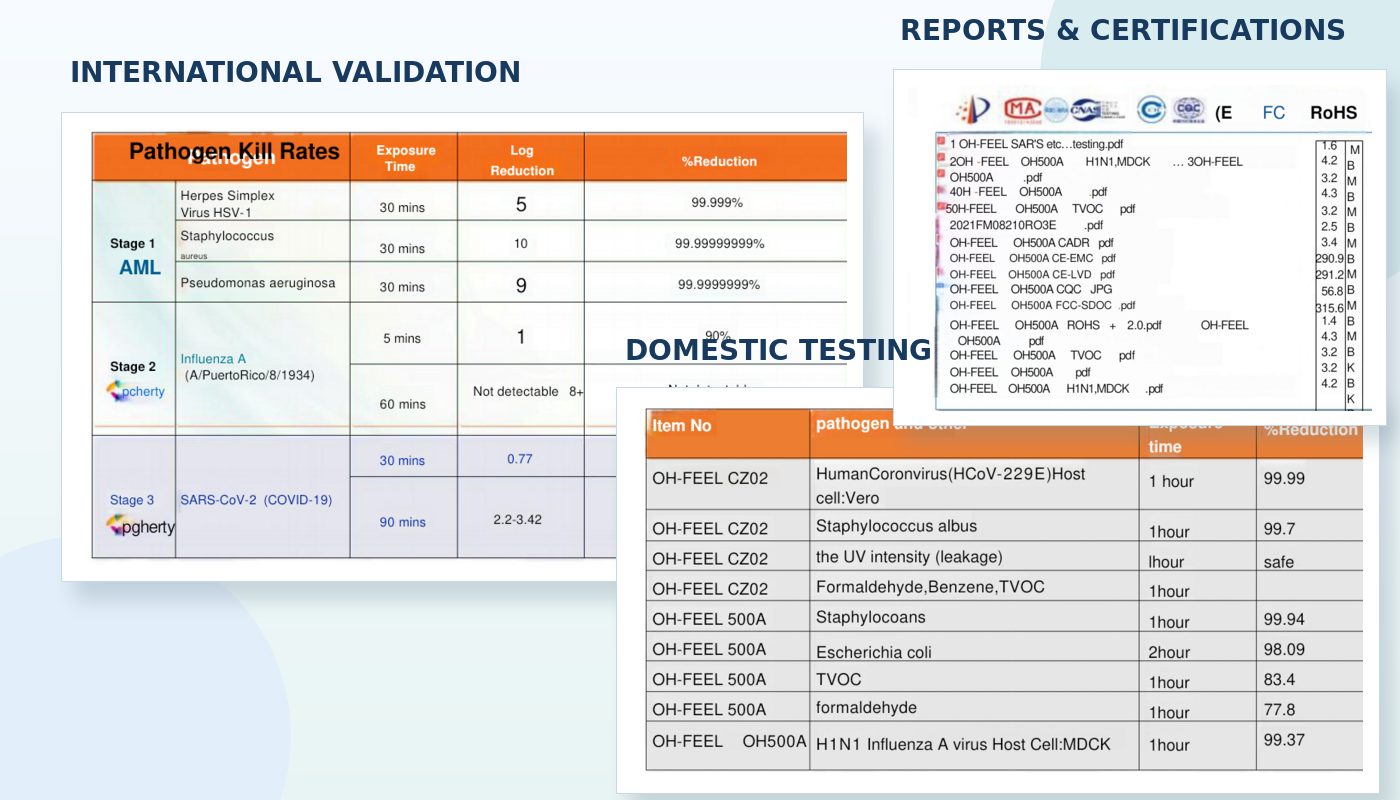
Task: Click the '83.4' reduction value
Action: (x=1279, y=679)
